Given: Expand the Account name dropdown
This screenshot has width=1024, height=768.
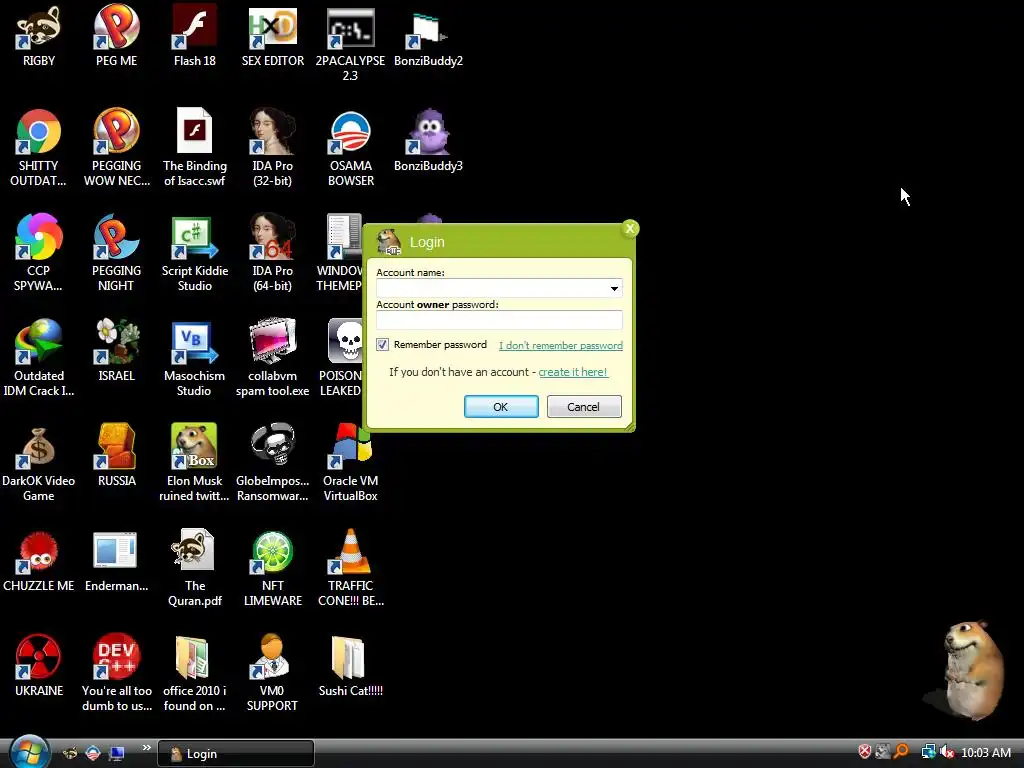Looking at the screenshot, I should [x=614, y=288].
